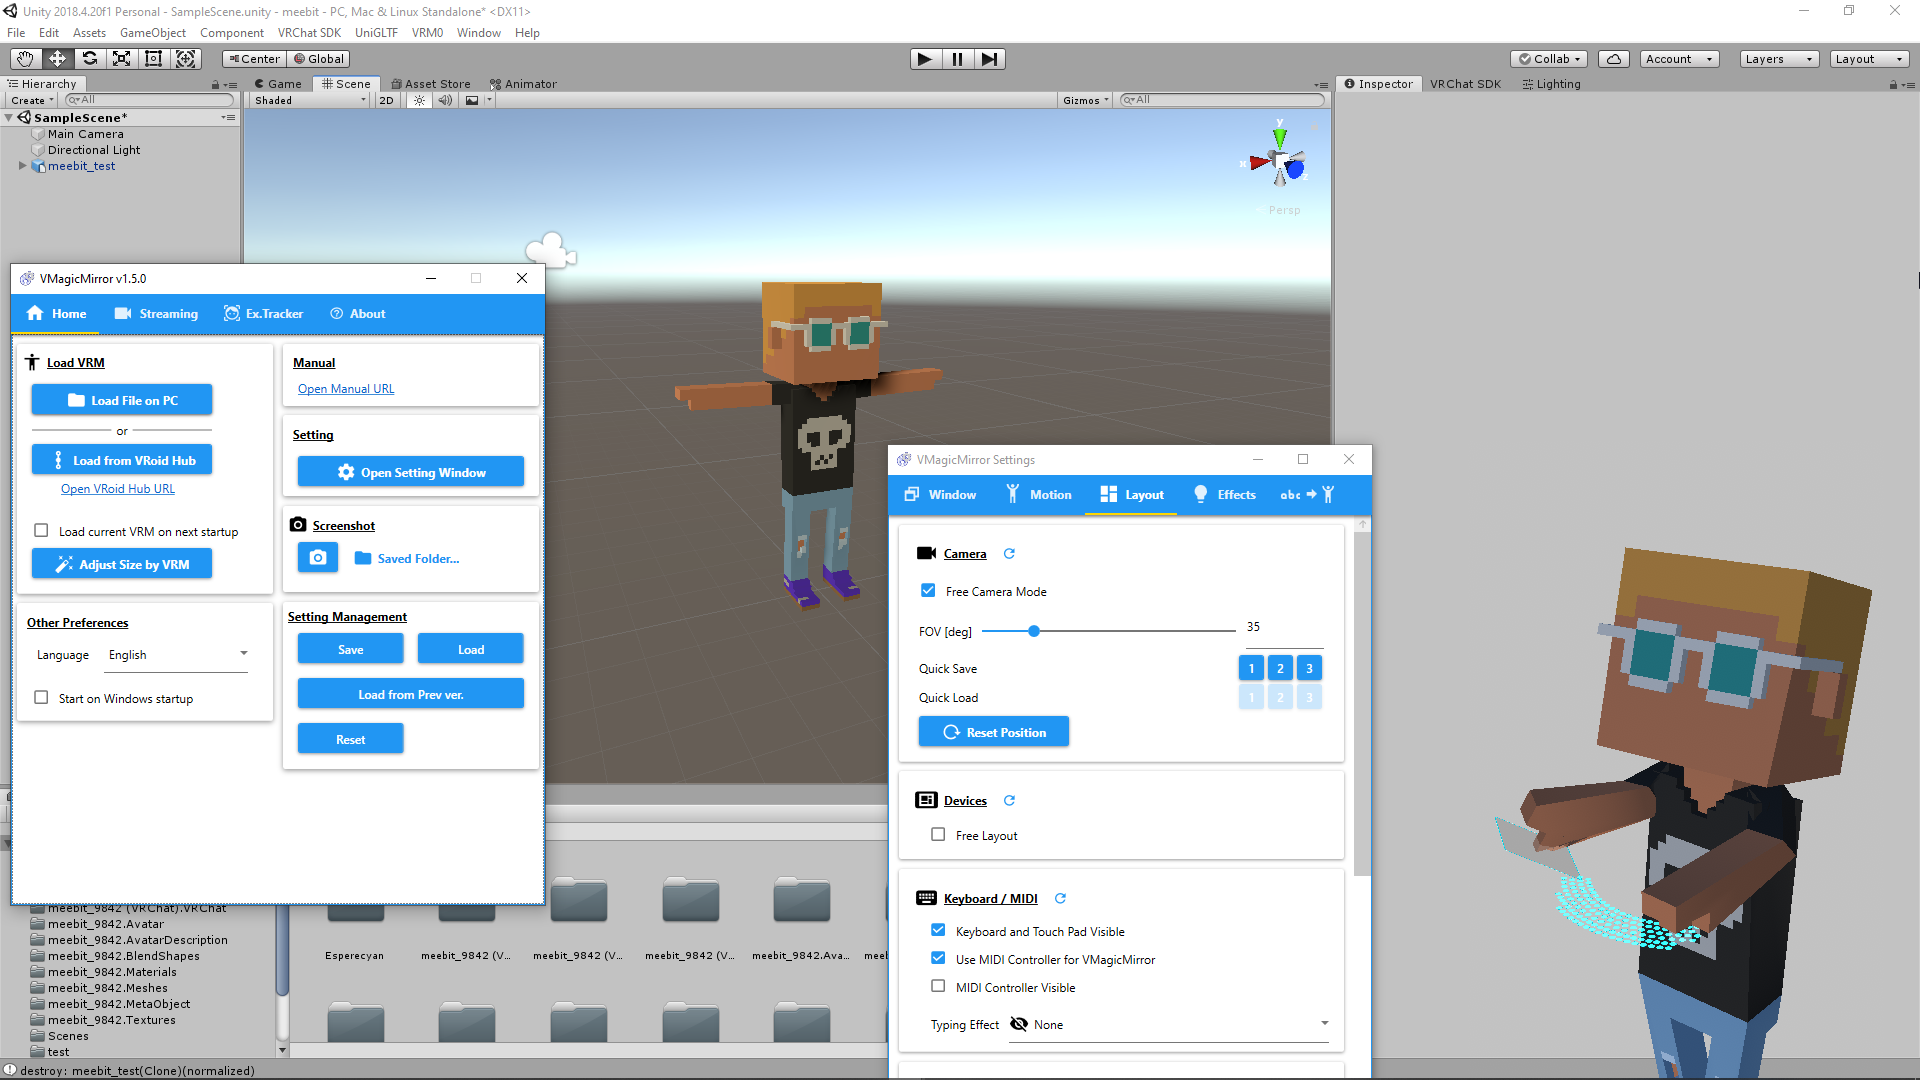
Task: Enable Free Layout checkbox
Action: coord(938,835)
